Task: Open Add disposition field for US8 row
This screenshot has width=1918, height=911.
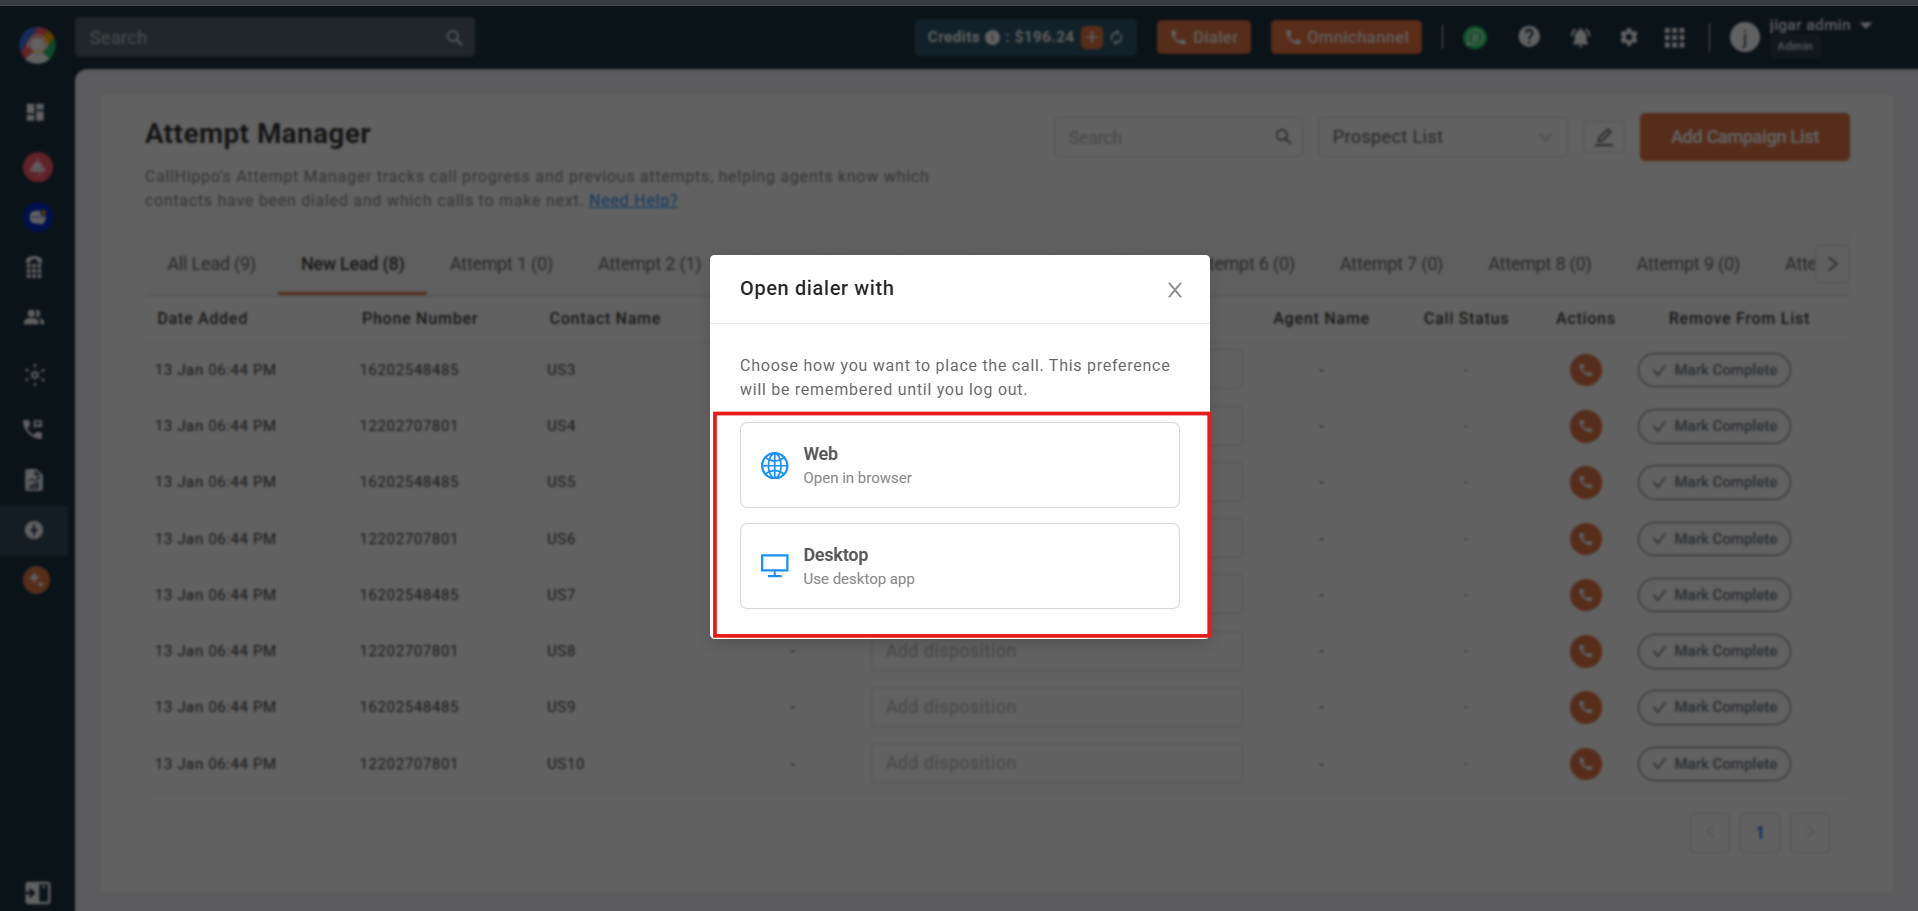Action: point(1056,651)
